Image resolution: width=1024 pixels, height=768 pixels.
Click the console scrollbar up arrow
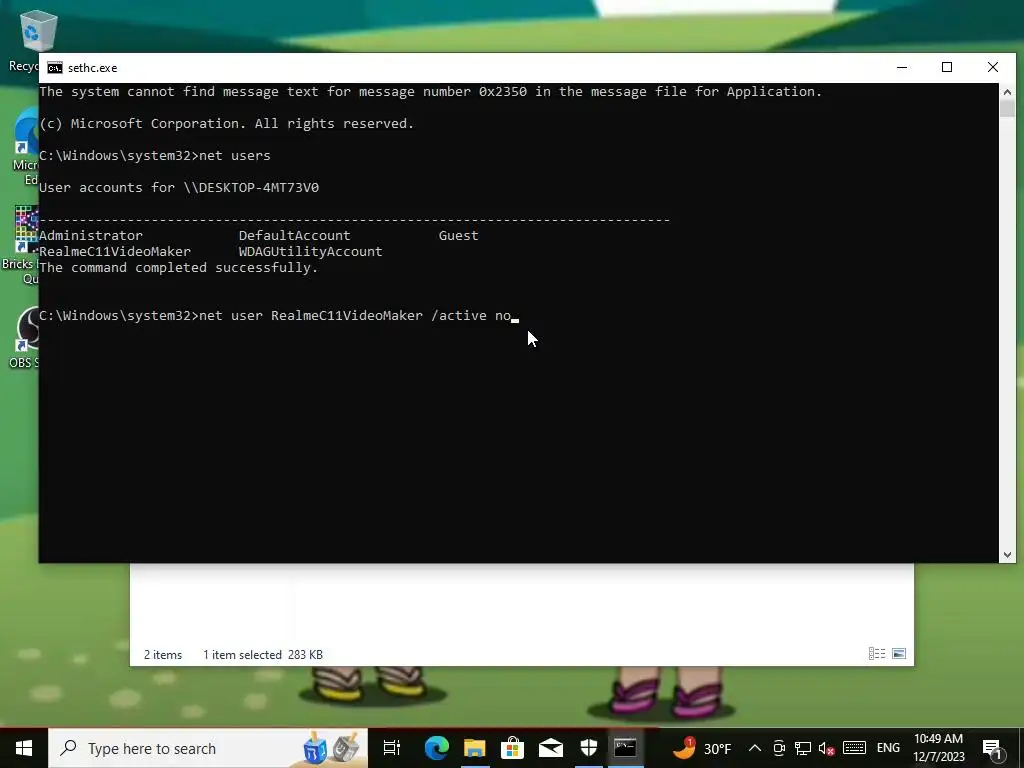(1007, 92)
